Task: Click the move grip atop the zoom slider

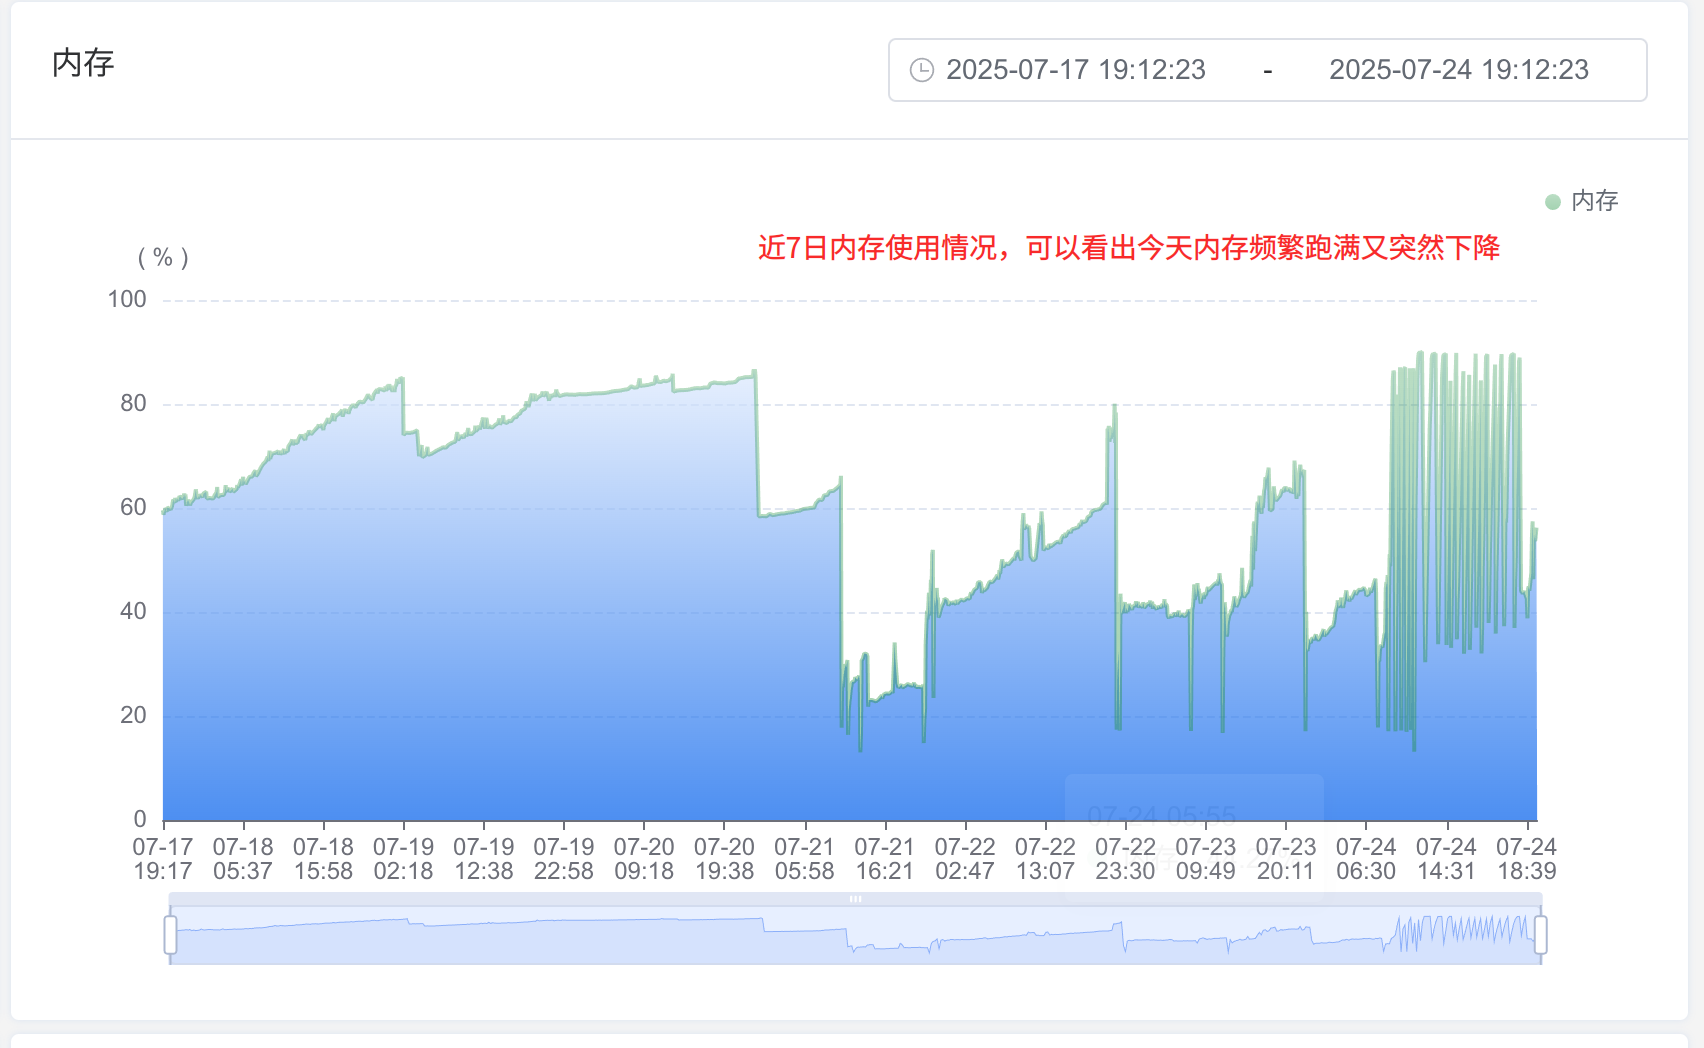Action: (x=855, y=899)
